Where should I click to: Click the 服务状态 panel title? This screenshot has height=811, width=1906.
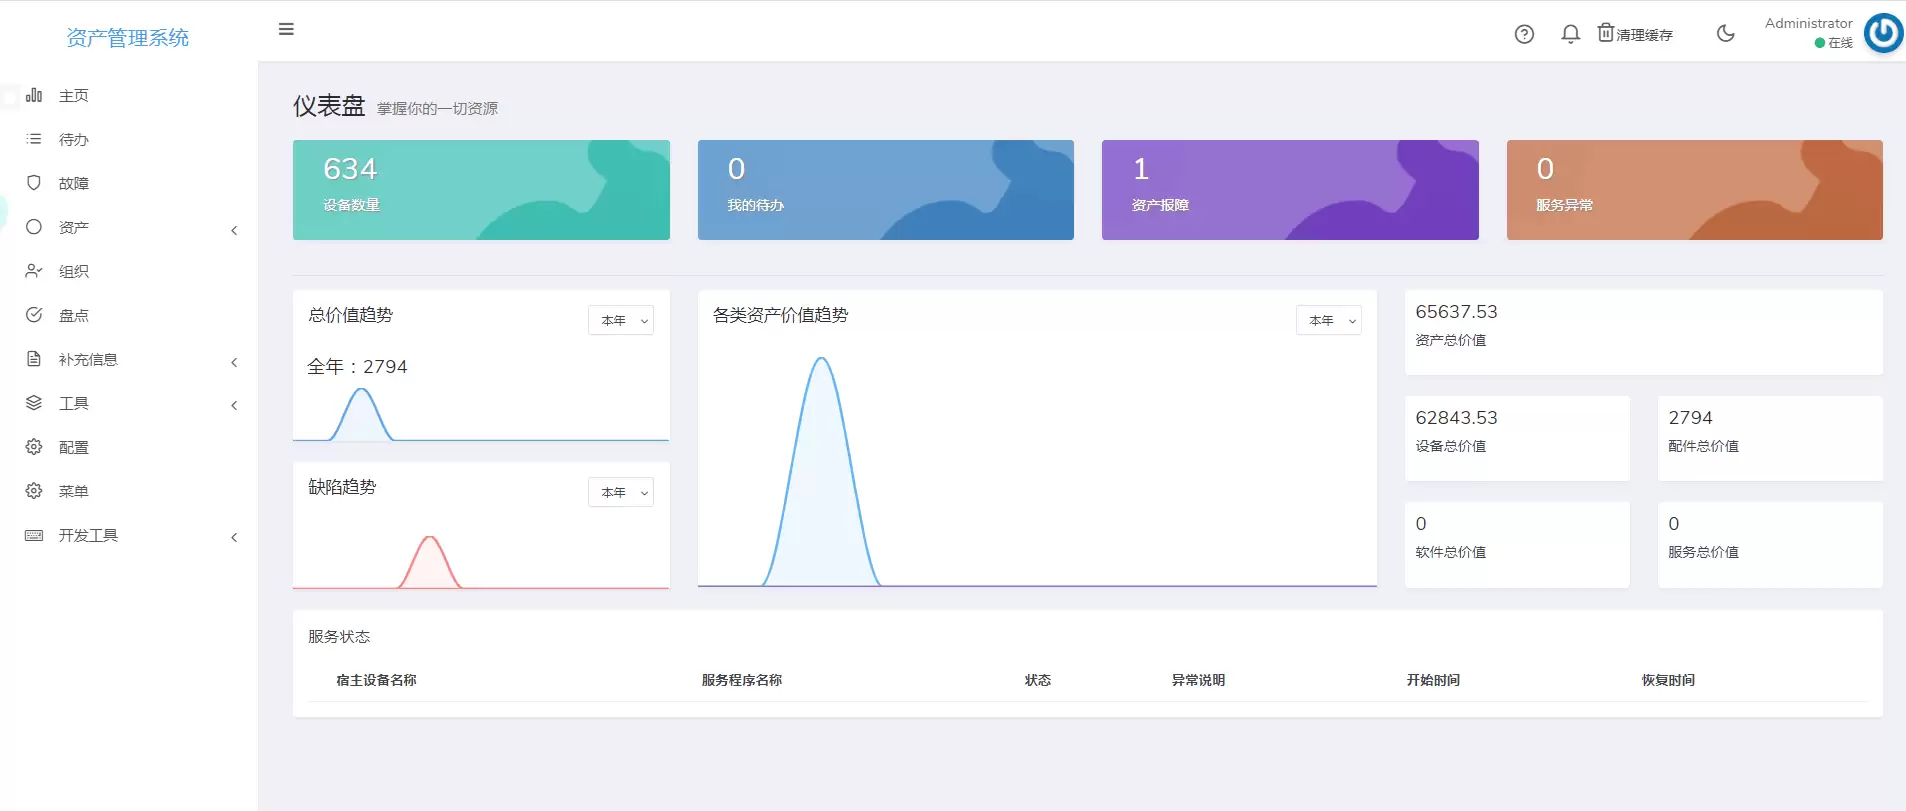click(x=339, y=637)
